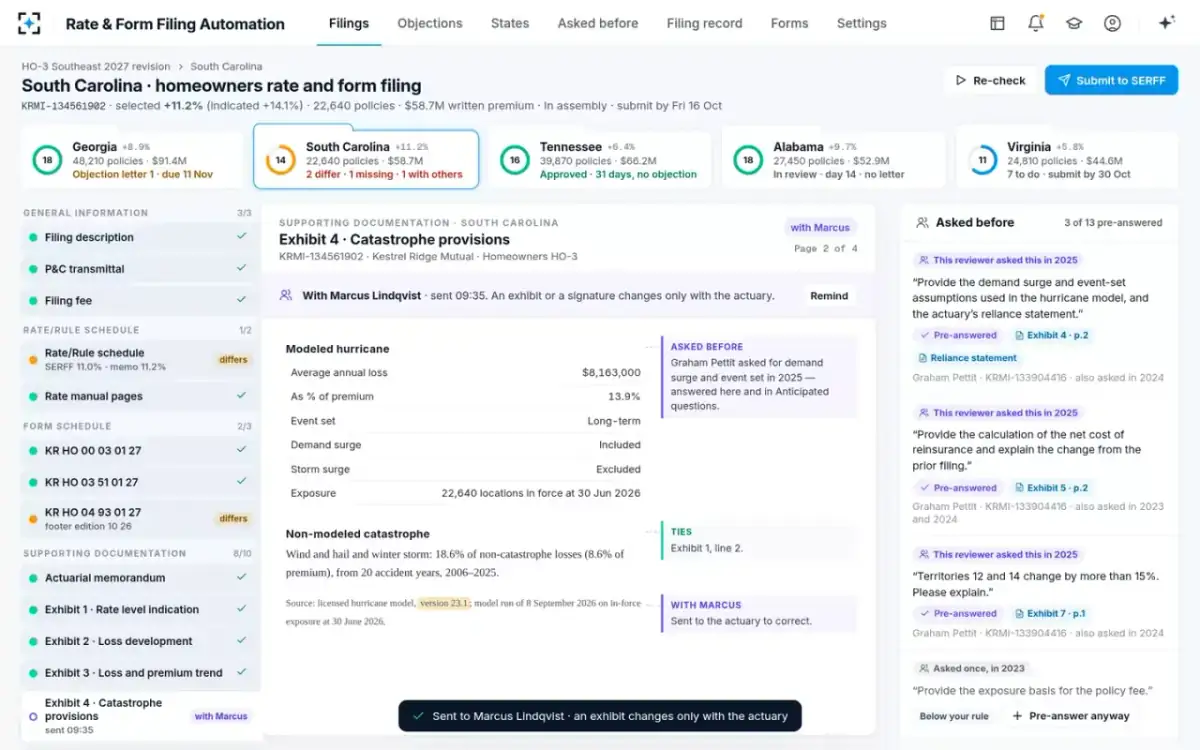
Task: Click the Alabama progress ring 18
Action: 747,160
